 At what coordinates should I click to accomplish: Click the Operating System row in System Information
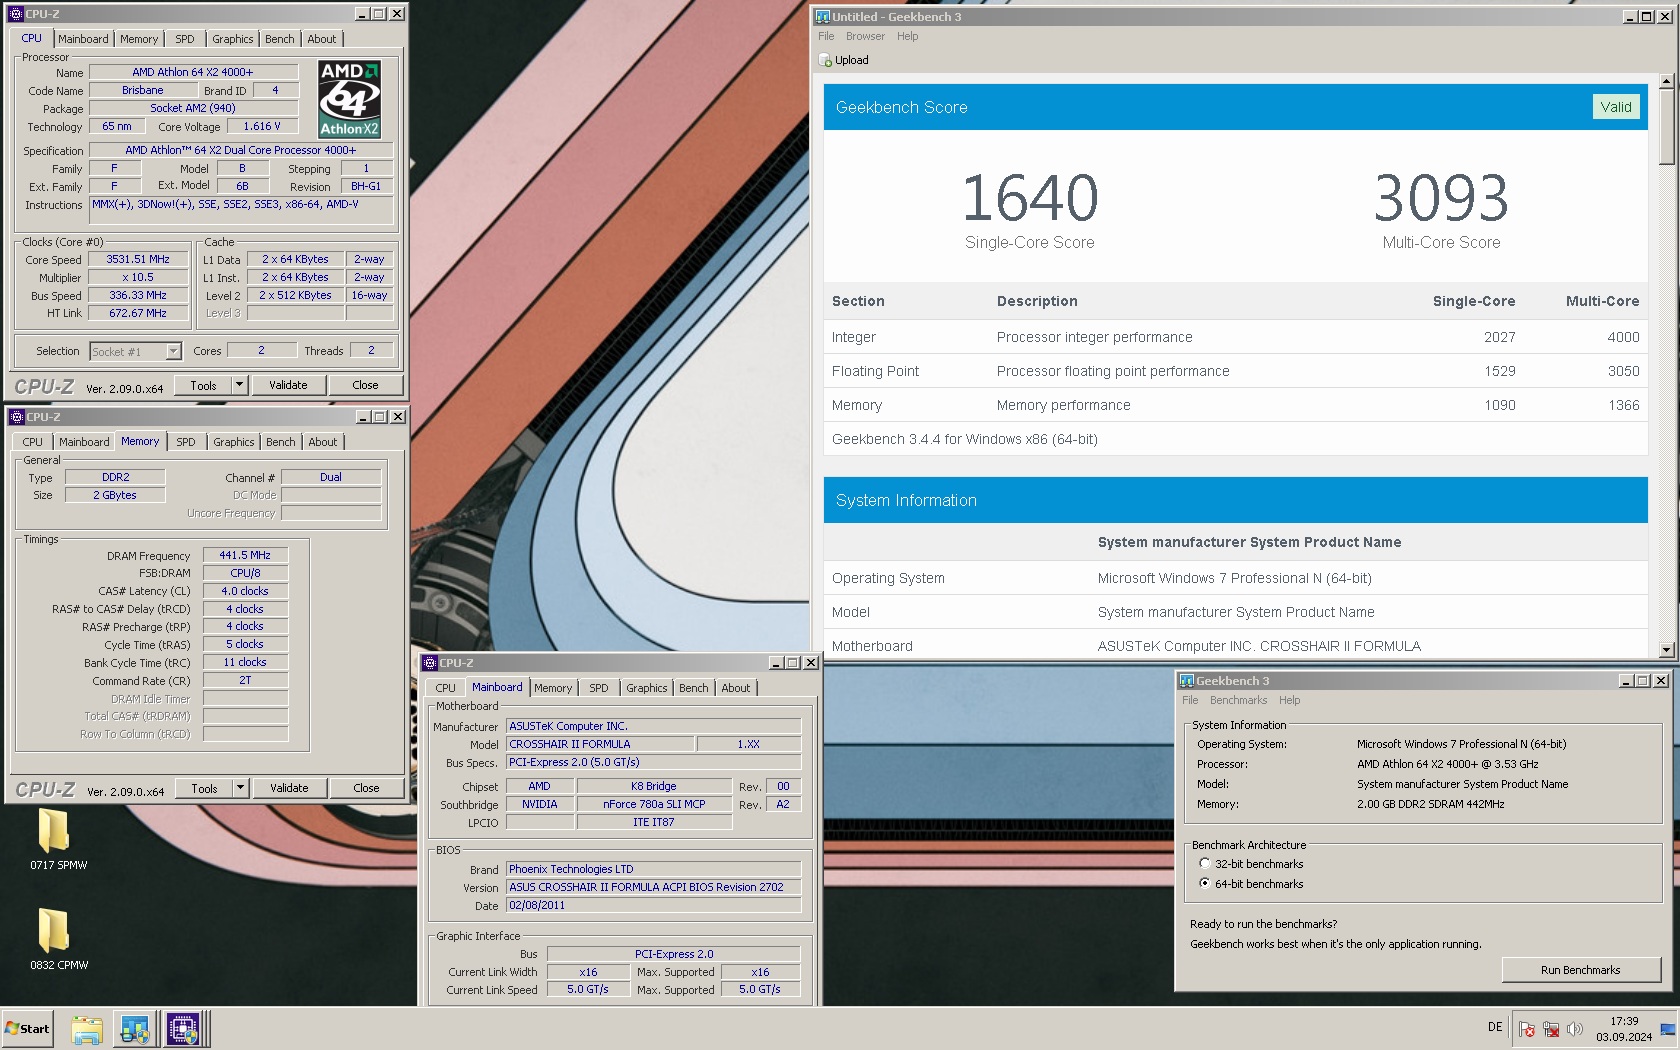click(1235, 578)
